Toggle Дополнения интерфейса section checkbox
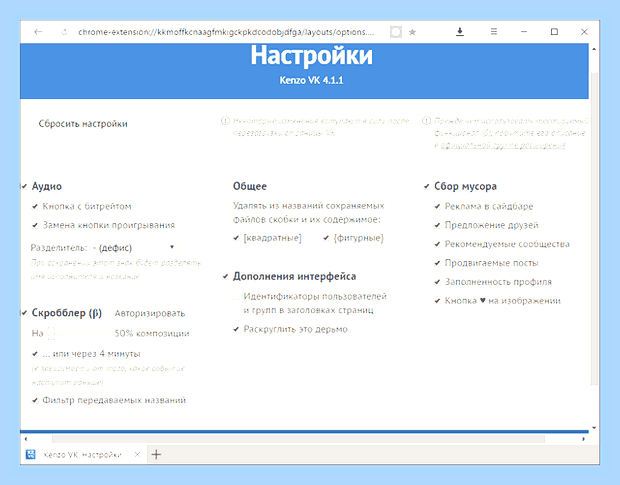Screen dimensions: 620x485 tap(225, 276)
